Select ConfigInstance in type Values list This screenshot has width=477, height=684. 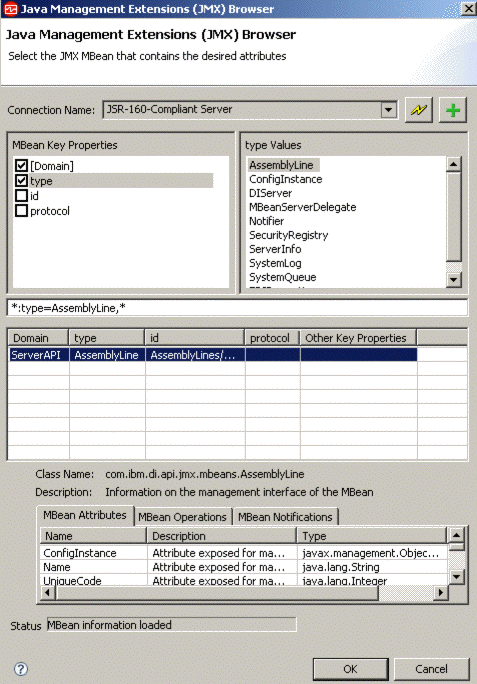(x=285, y=179)
